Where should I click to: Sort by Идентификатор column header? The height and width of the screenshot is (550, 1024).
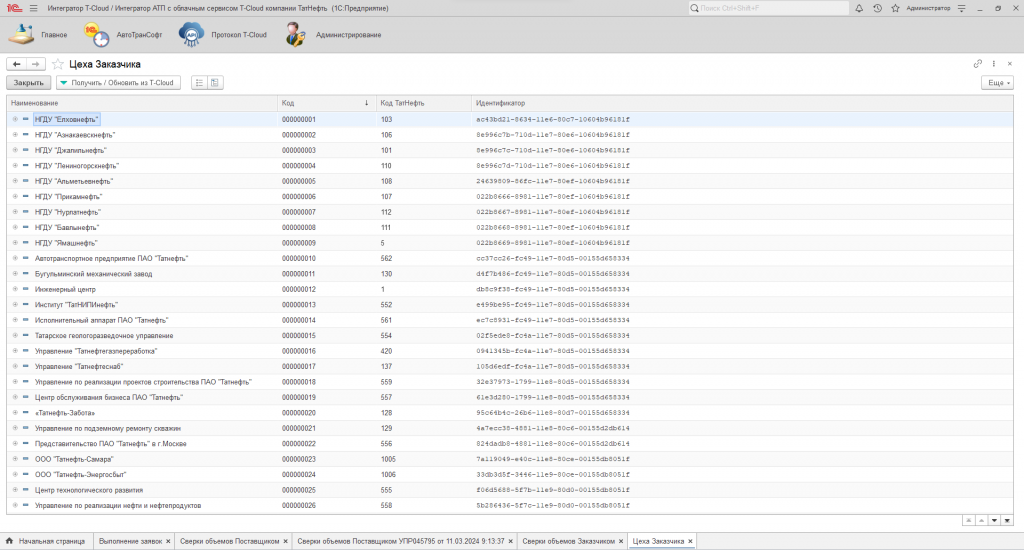point(742,103)
